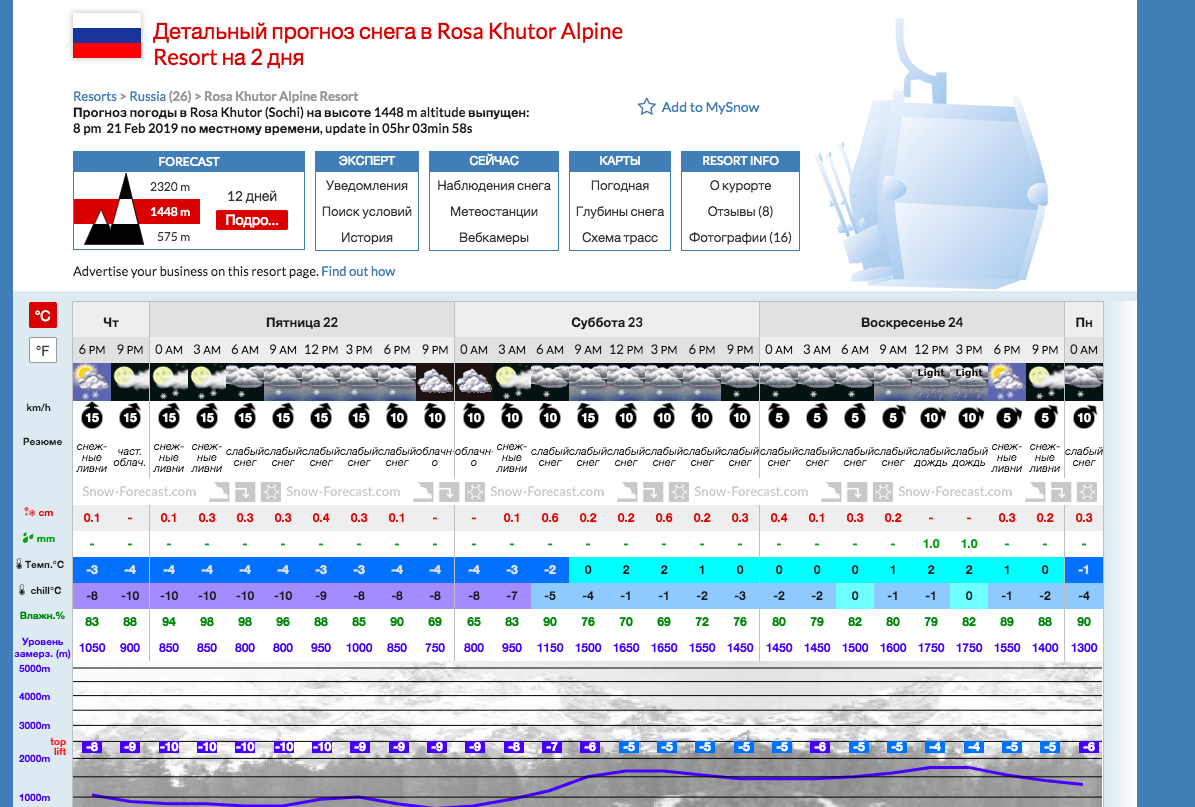
Task: Switch temperature units to Fahrenheit
Action: [43, 351]
